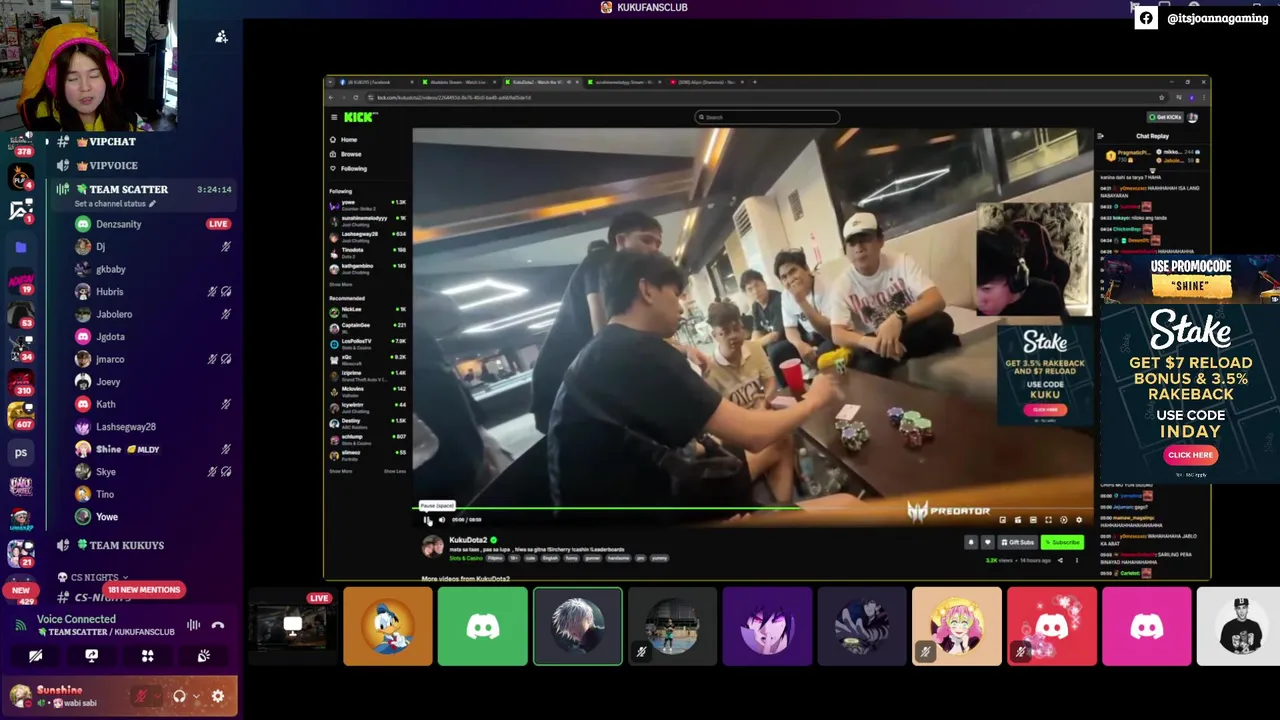Open the soundboard button
Screen dimensions: 1280x720
[x=203, y=656]
